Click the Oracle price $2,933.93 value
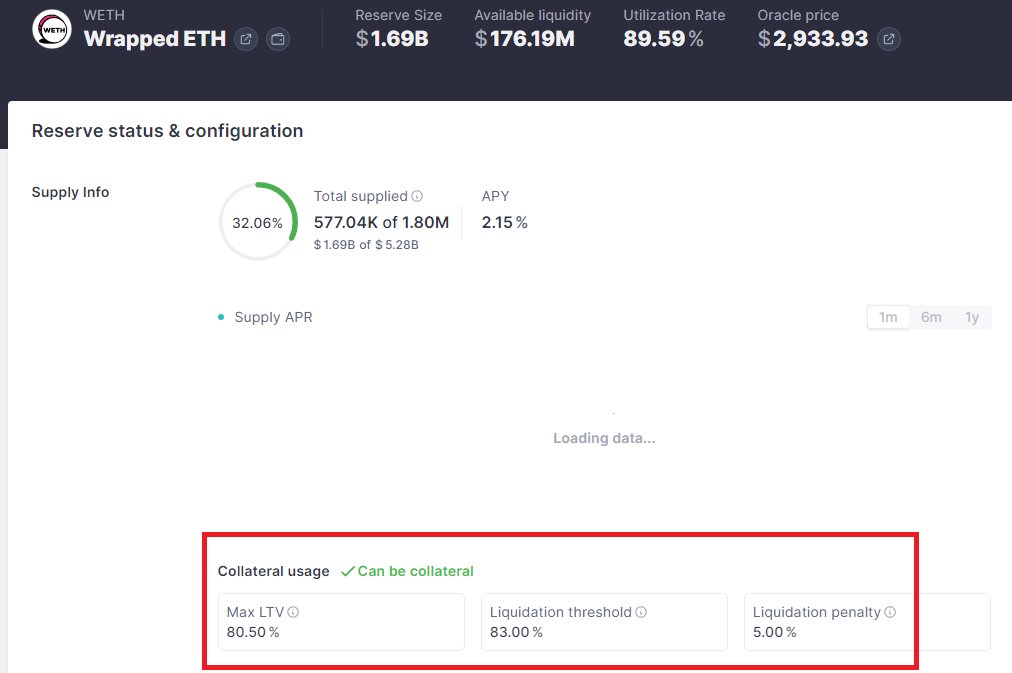 (813, 39)
